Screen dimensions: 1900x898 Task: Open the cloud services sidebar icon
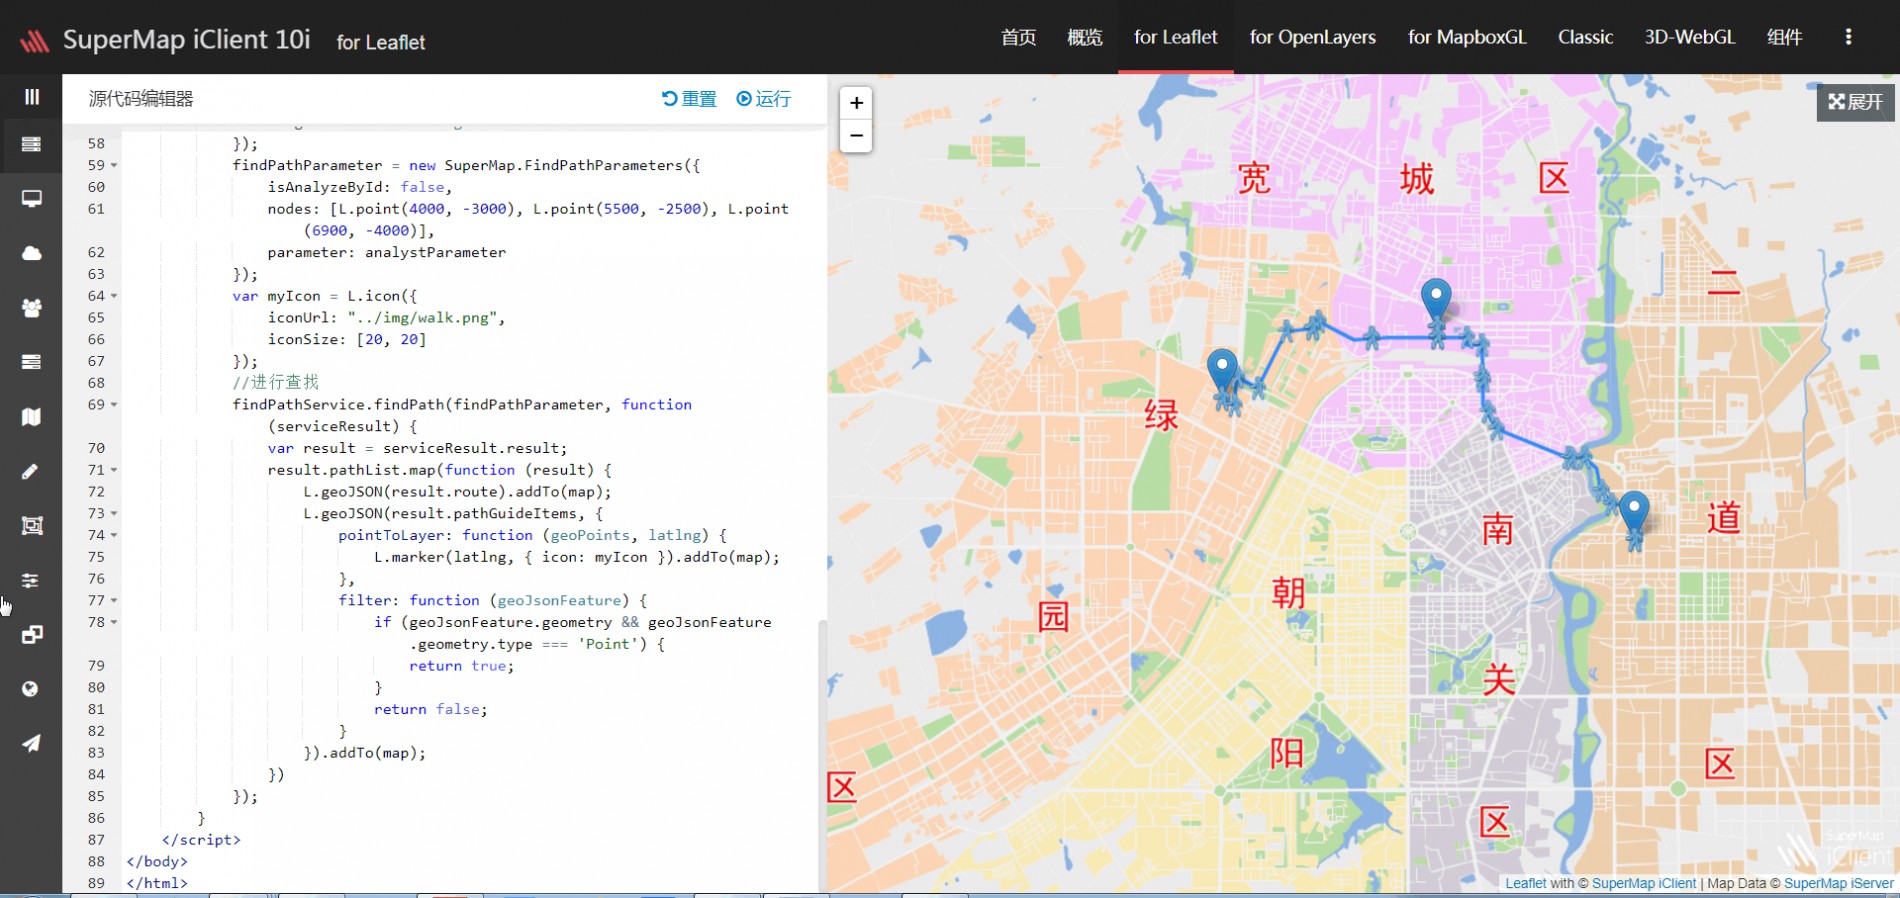pyautogui.click(x=31, y=253)
